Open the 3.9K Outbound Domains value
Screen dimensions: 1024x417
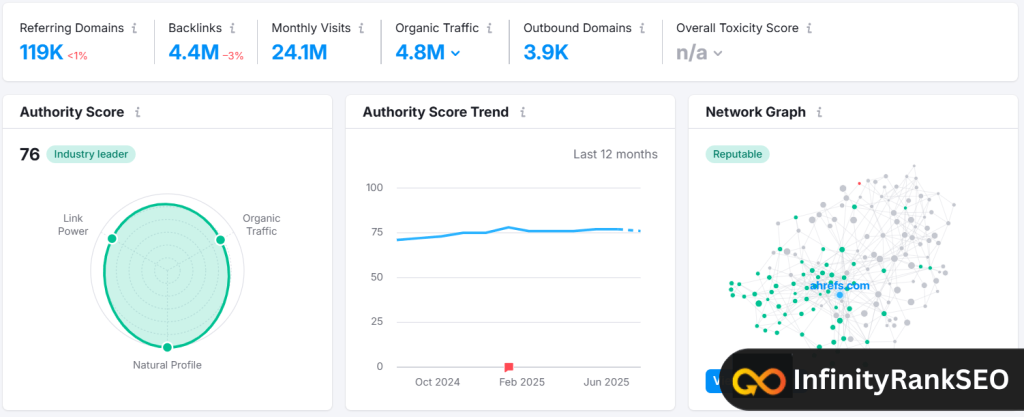(546, 53)
